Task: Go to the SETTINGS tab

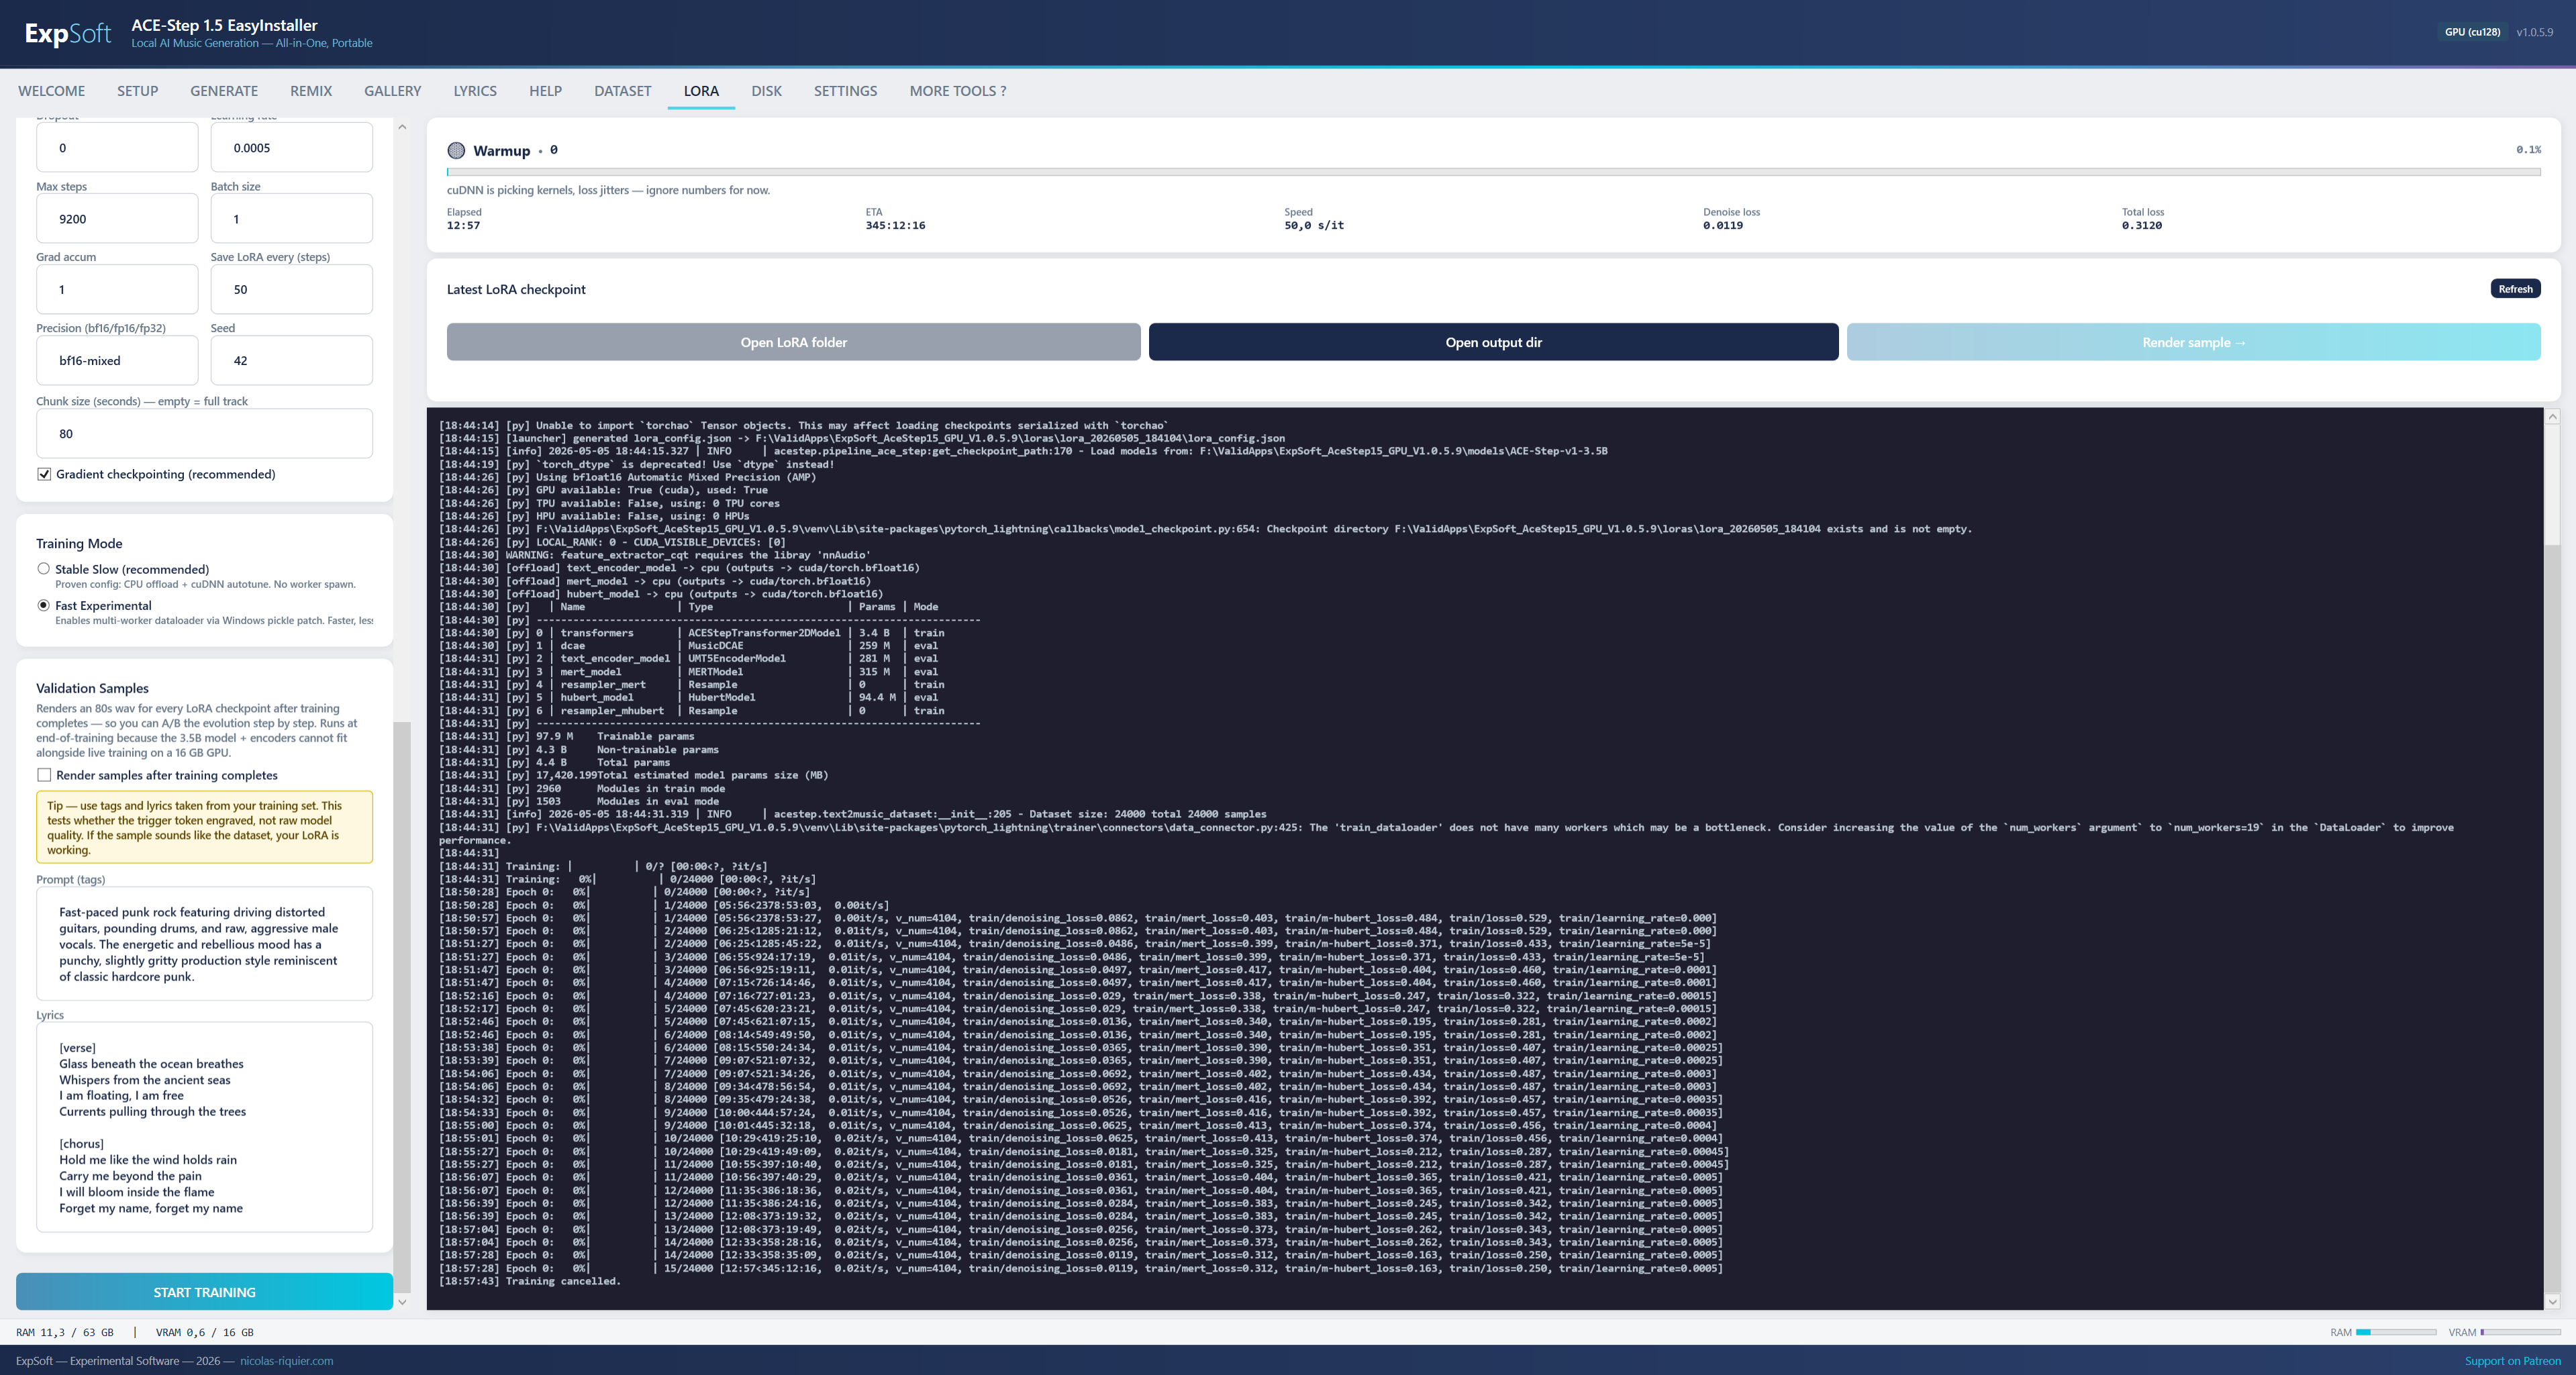Action: (845, 91)
